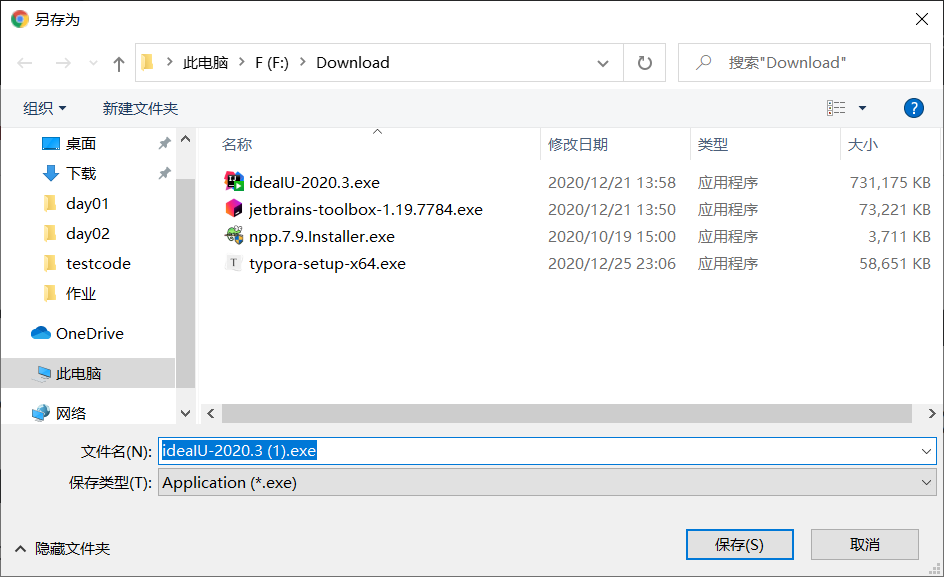Open the filename history dropdown arrow
Viewport: 944px width, 577px height.
coord(926,451)
